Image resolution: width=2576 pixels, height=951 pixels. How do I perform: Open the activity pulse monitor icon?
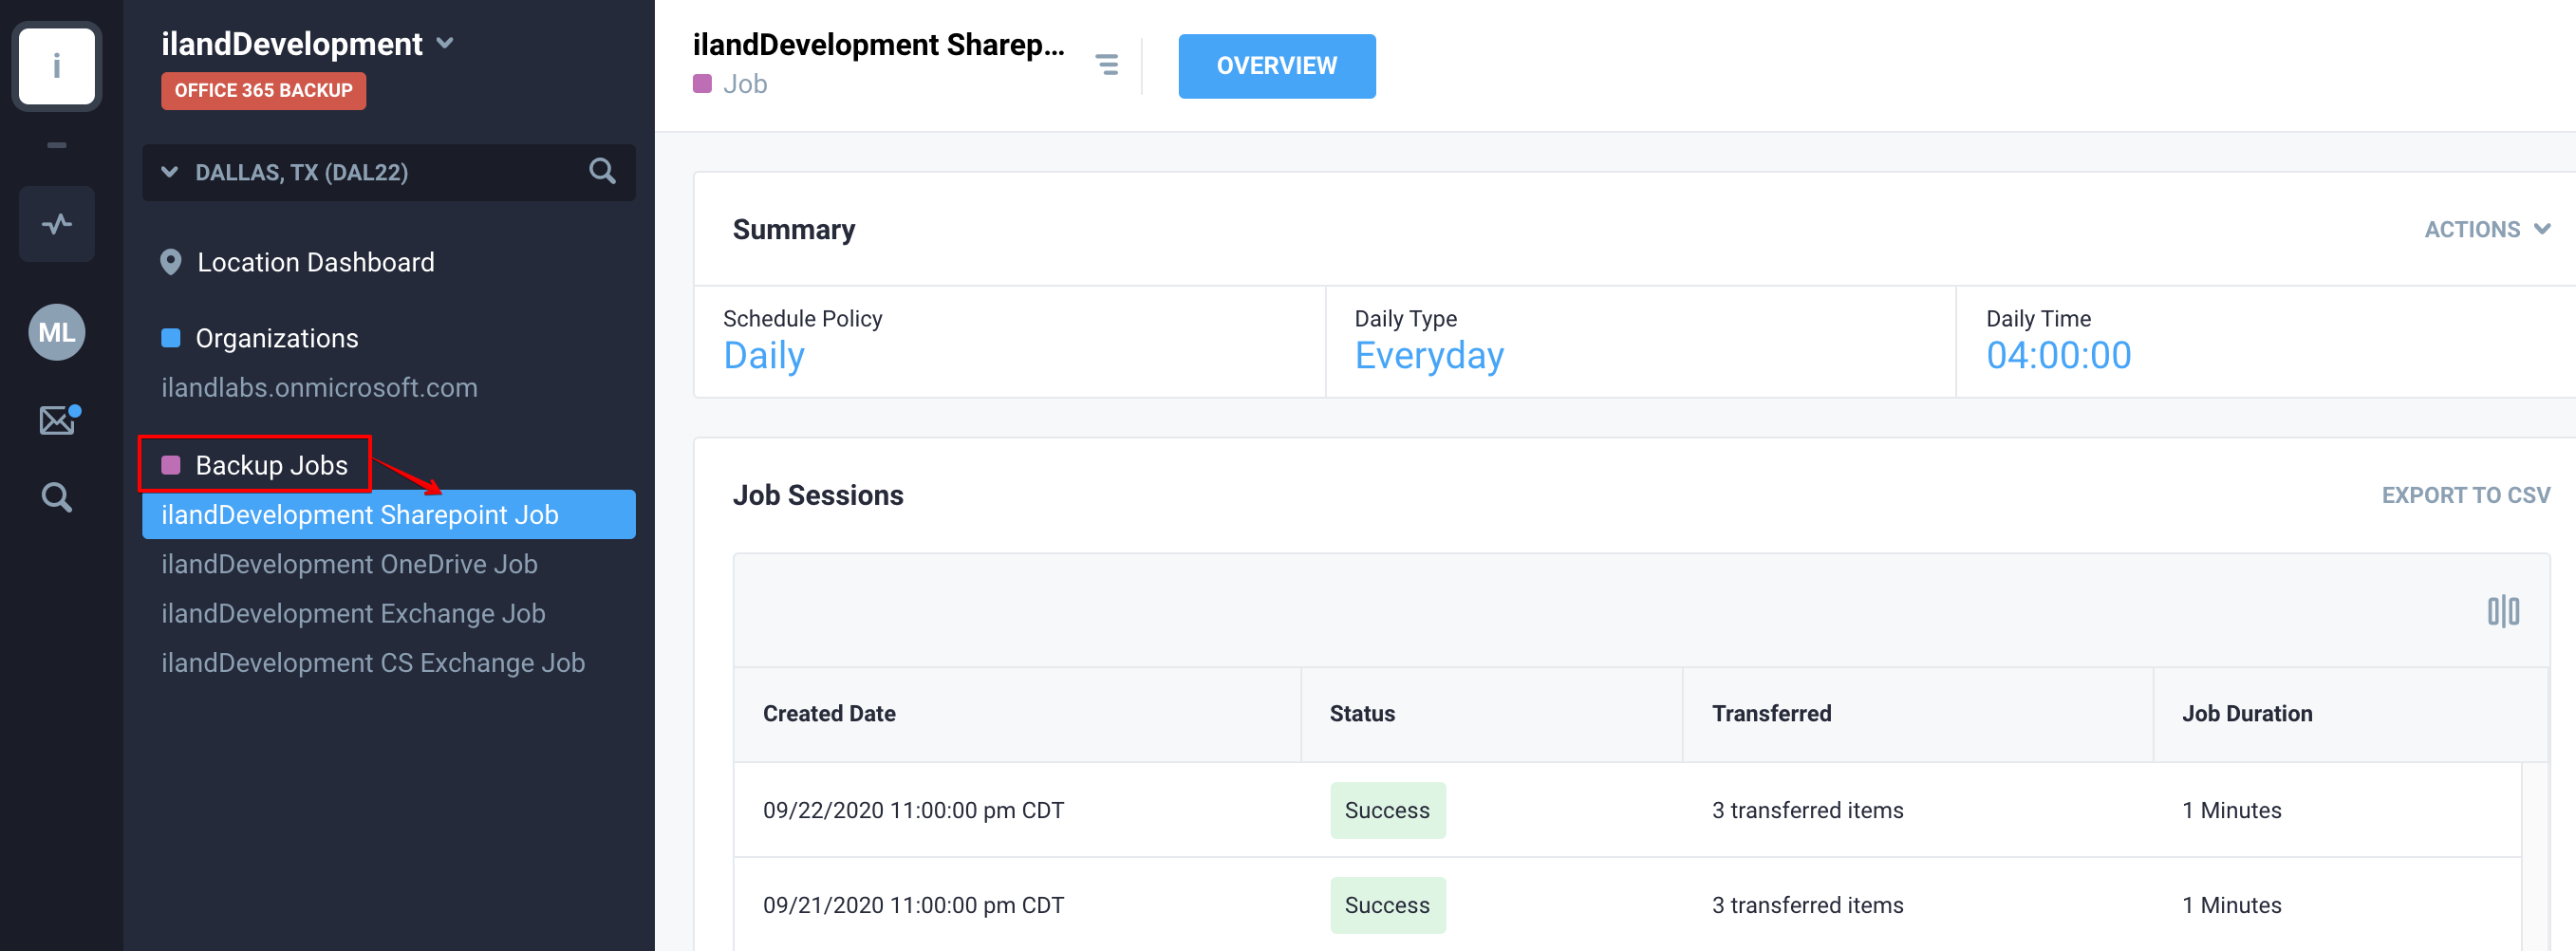(57, 224)
